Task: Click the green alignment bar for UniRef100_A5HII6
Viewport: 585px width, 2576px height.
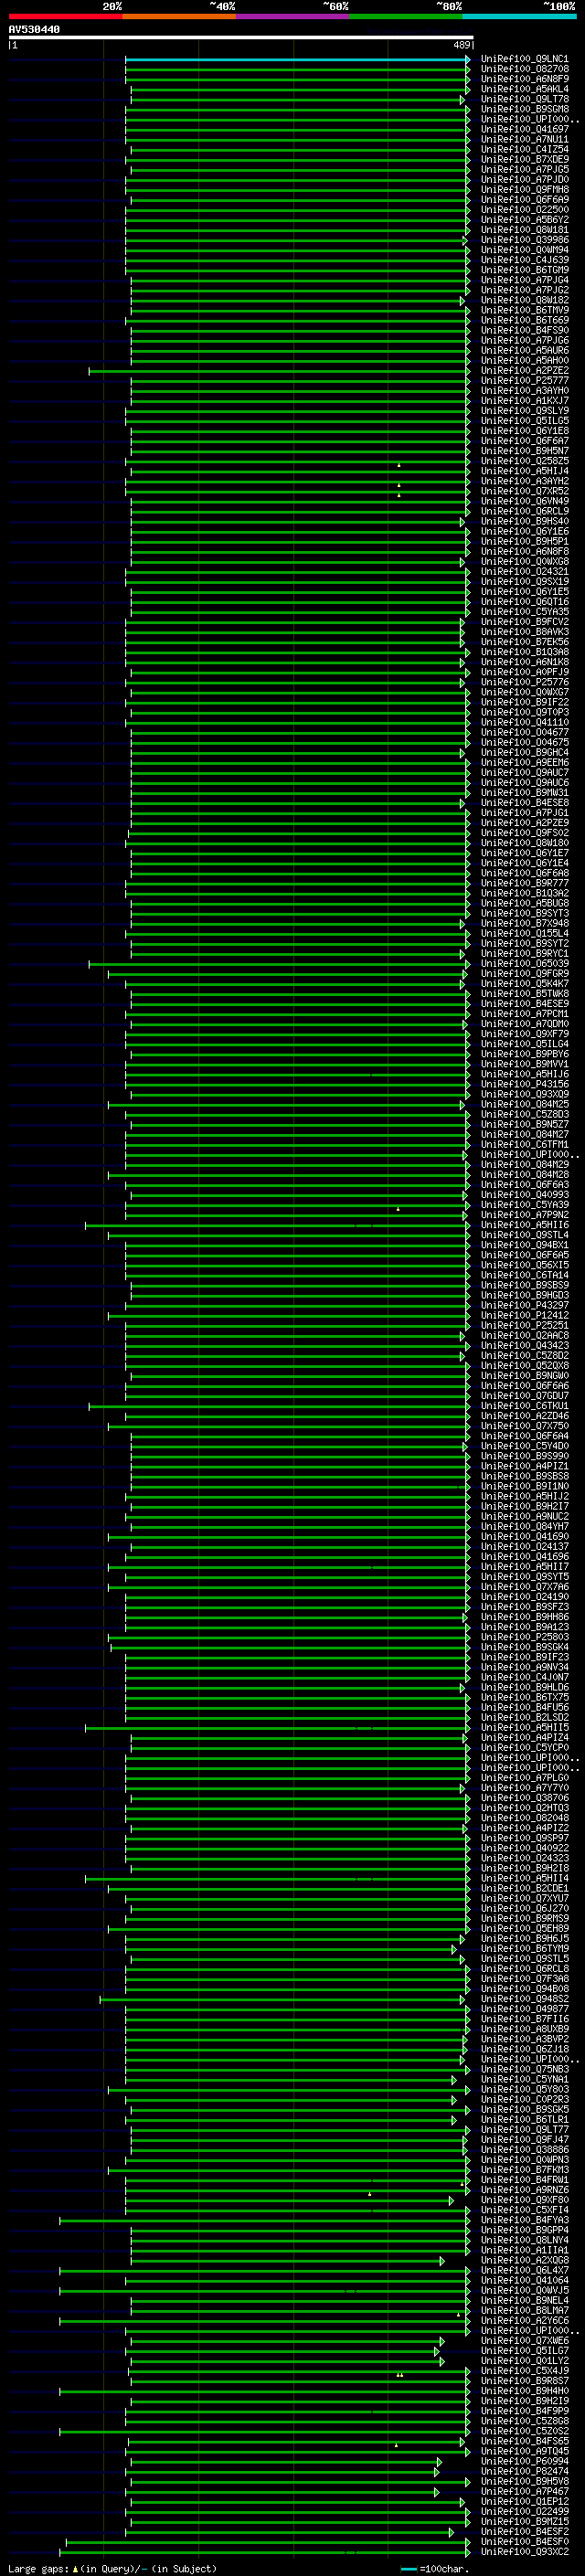Action: (x=277, y=1226)
